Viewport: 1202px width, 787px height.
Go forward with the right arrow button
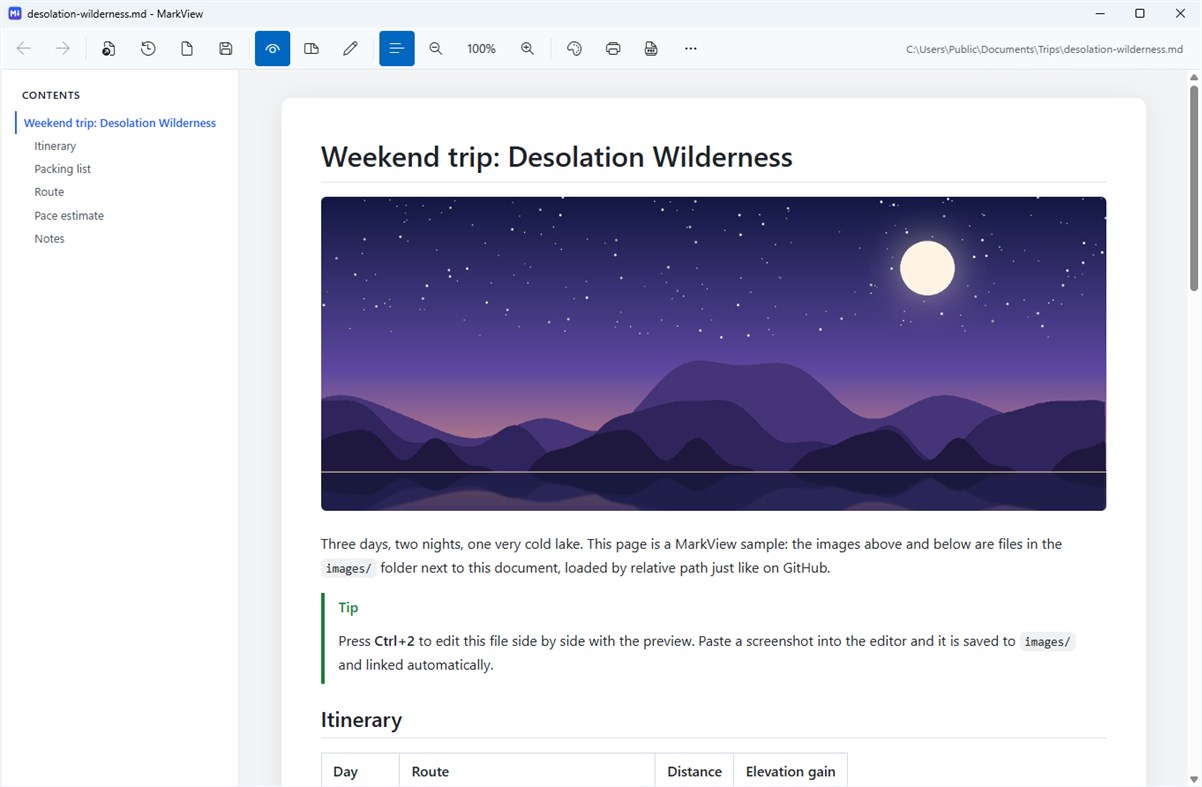[x=63, y=48]
